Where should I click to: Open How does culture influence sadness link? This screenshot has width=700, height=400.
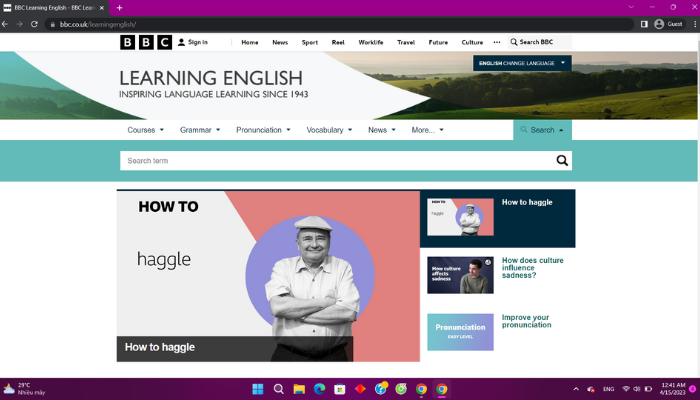533,267
